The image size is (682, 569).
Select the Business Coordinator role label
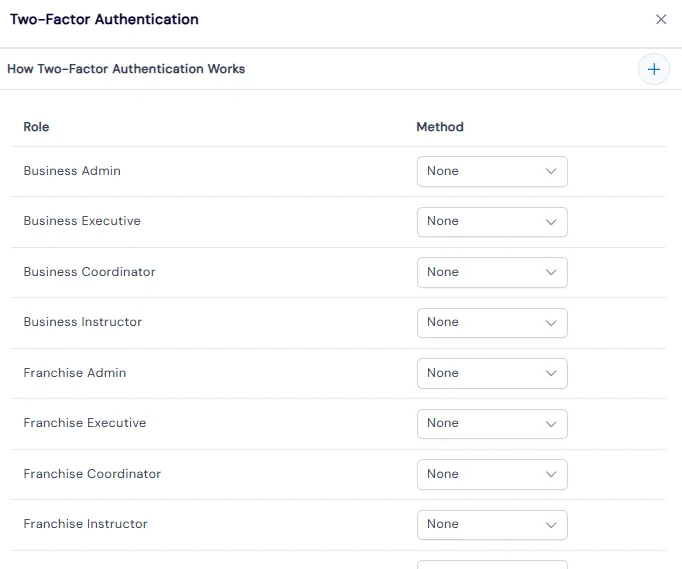(x=89, y=271)
